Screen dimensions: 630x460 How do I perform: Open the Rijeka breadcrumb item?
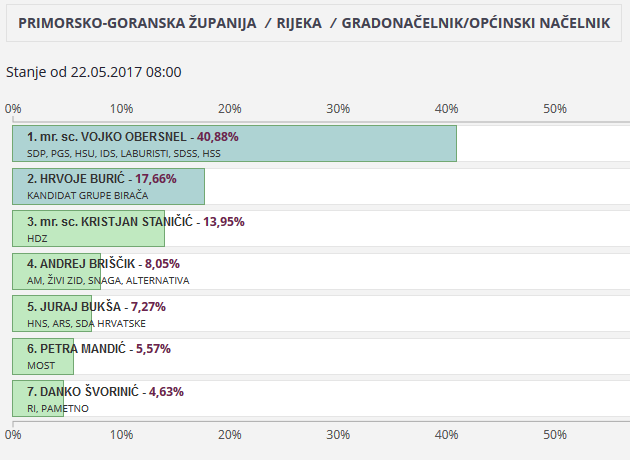click(300, 22)
